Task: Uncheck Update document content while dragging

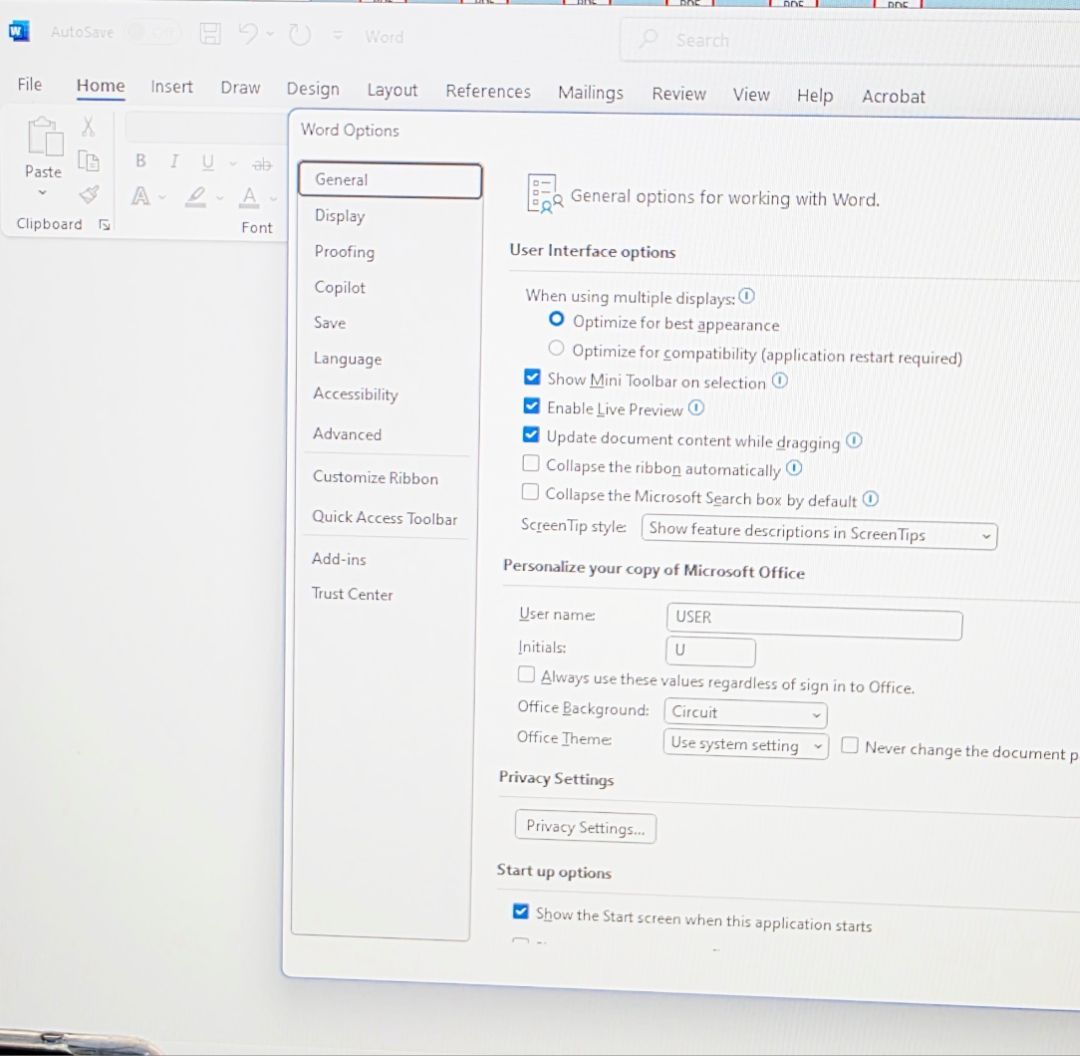Action: tap(530, 435)
